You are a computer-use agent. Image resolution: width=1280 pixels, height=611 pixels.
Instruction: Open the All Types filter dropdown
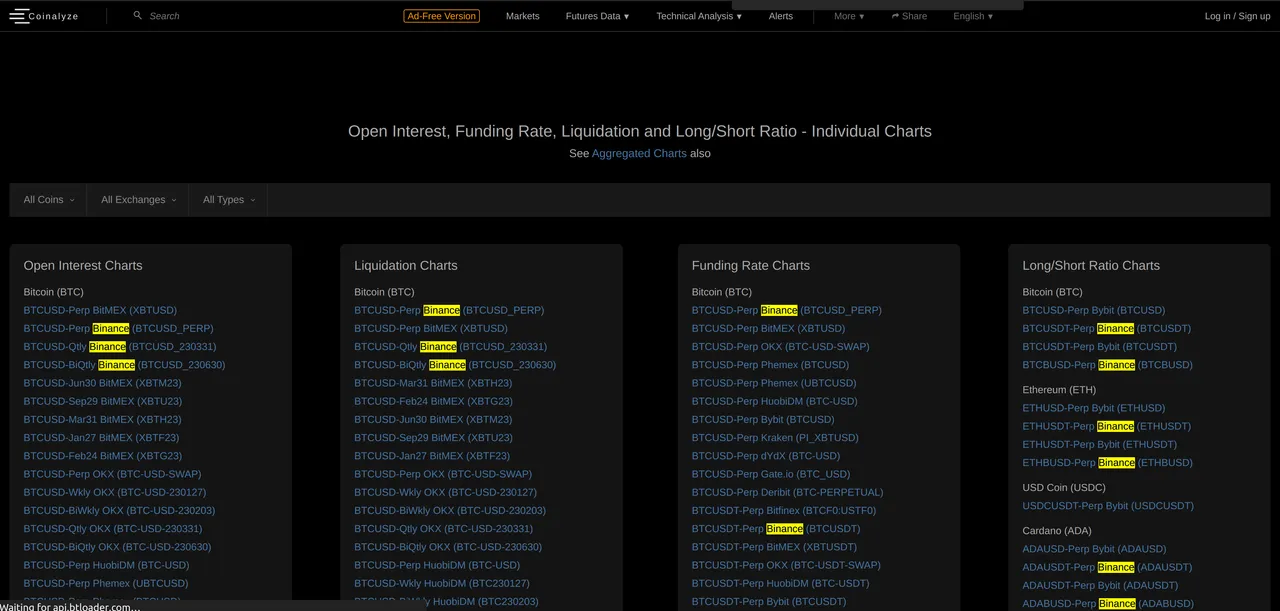pyautogui.click(x=228, y=200)
